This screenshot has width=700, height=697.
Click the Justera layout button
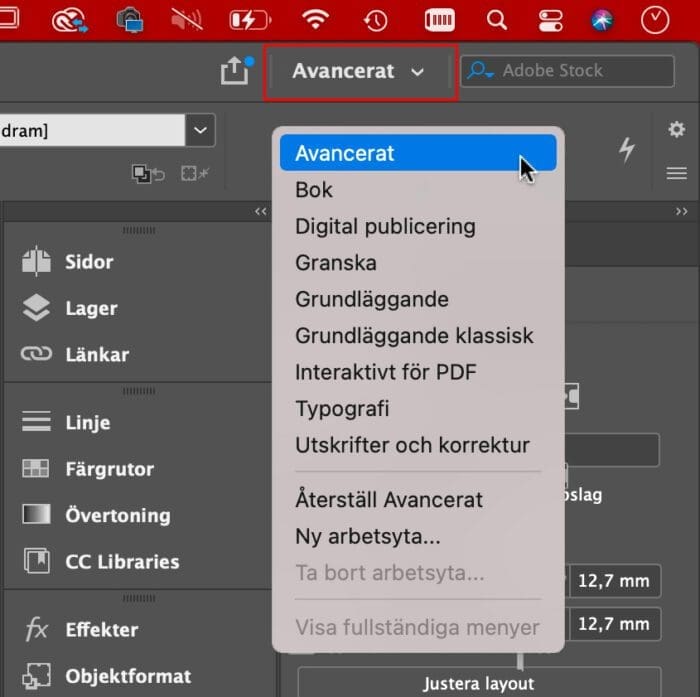(479, 683)
